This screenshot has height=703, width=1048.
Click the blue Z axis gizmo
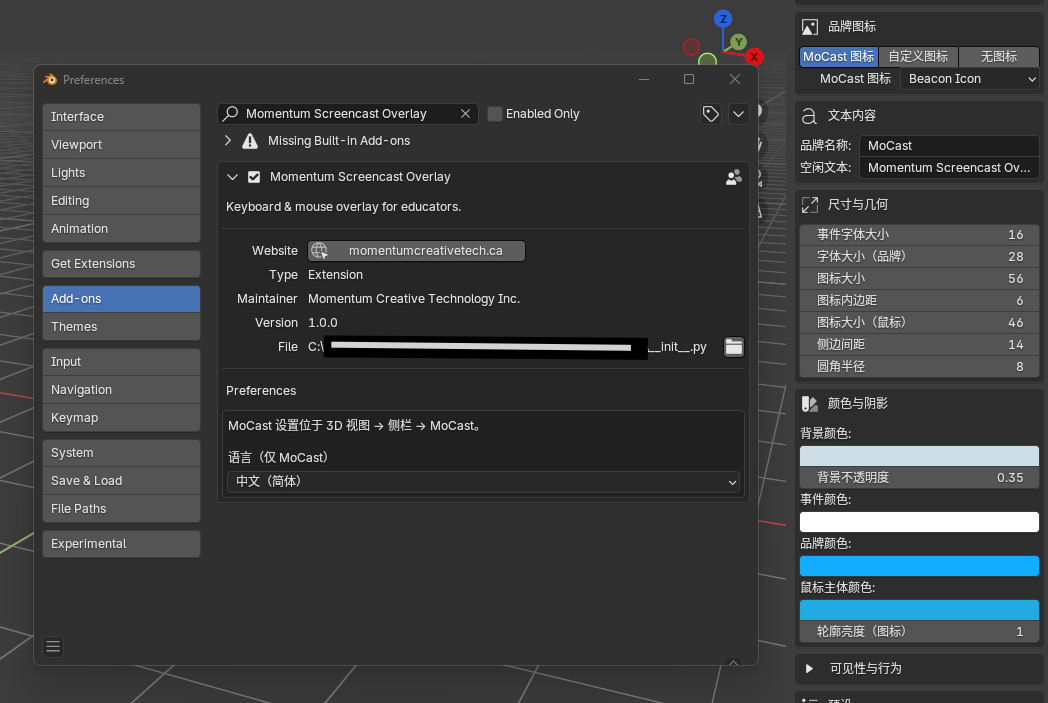pyautogui.click(x=724, y=19)
